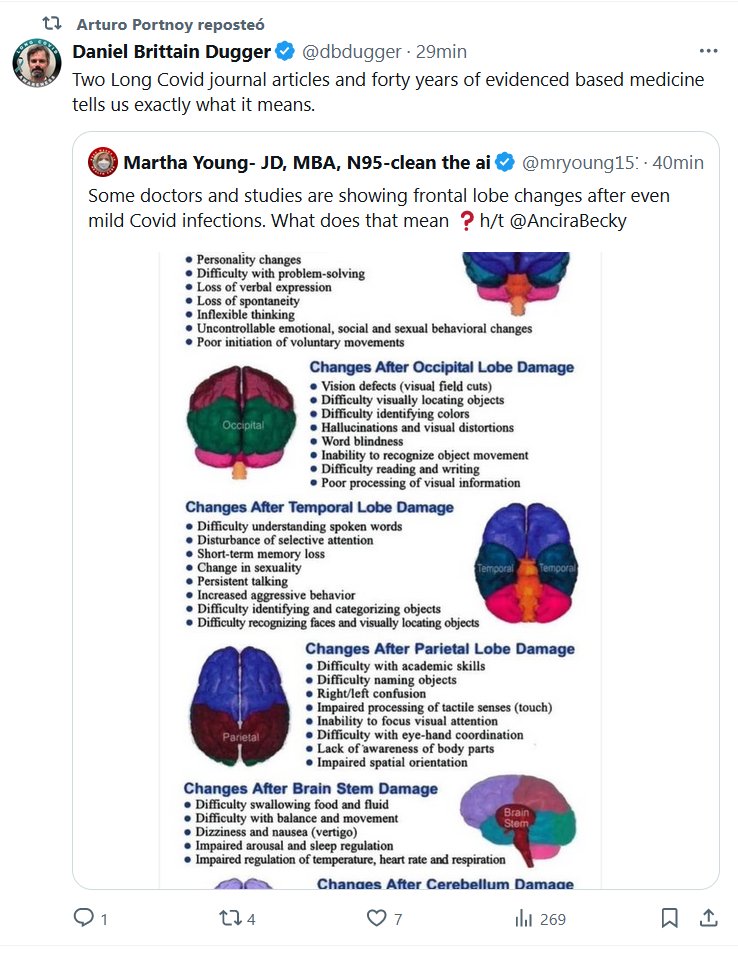
Task: Repost this tweet using retweet icon
Action: (x=227, y=918)
